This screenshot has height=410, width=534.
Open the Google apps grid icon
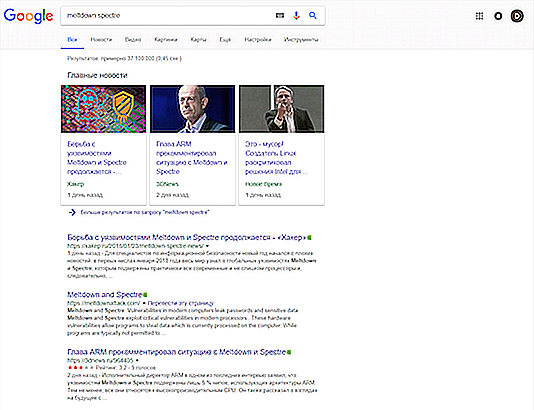[480, 16]
